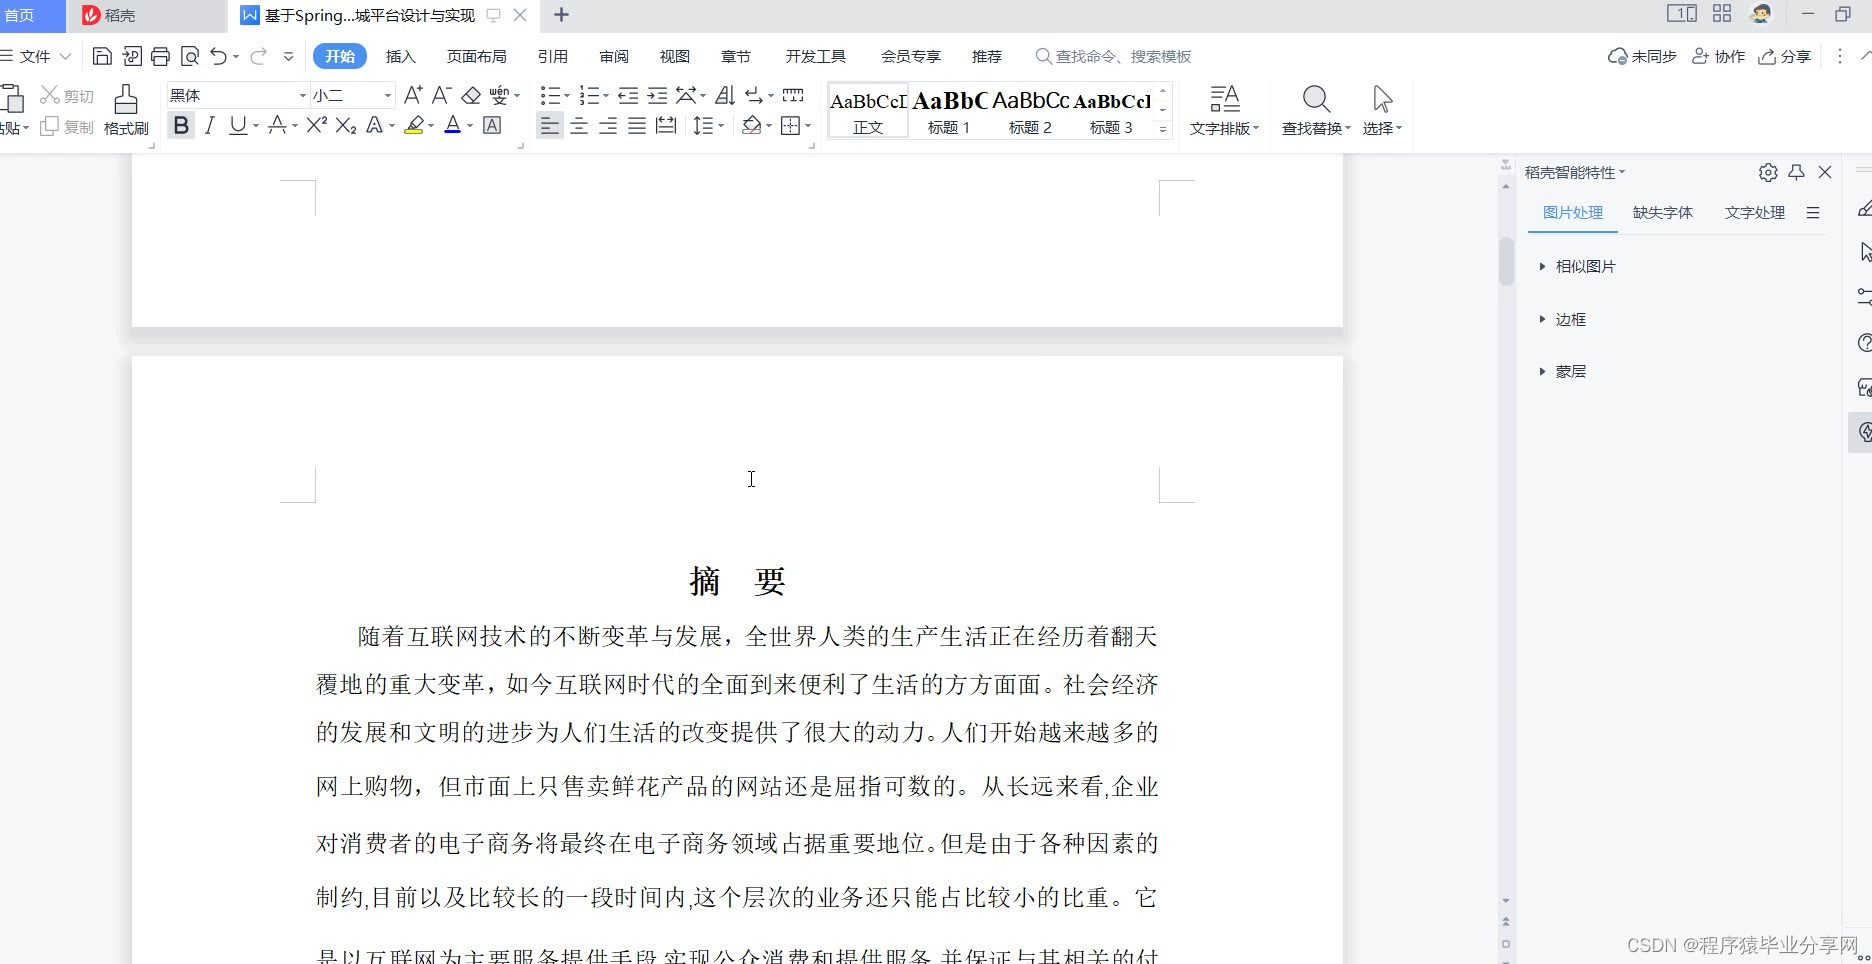Switch to the 插入 ribbon tab
The height and width of the screenshot is (964, 1872).
[x=400, y=56]
